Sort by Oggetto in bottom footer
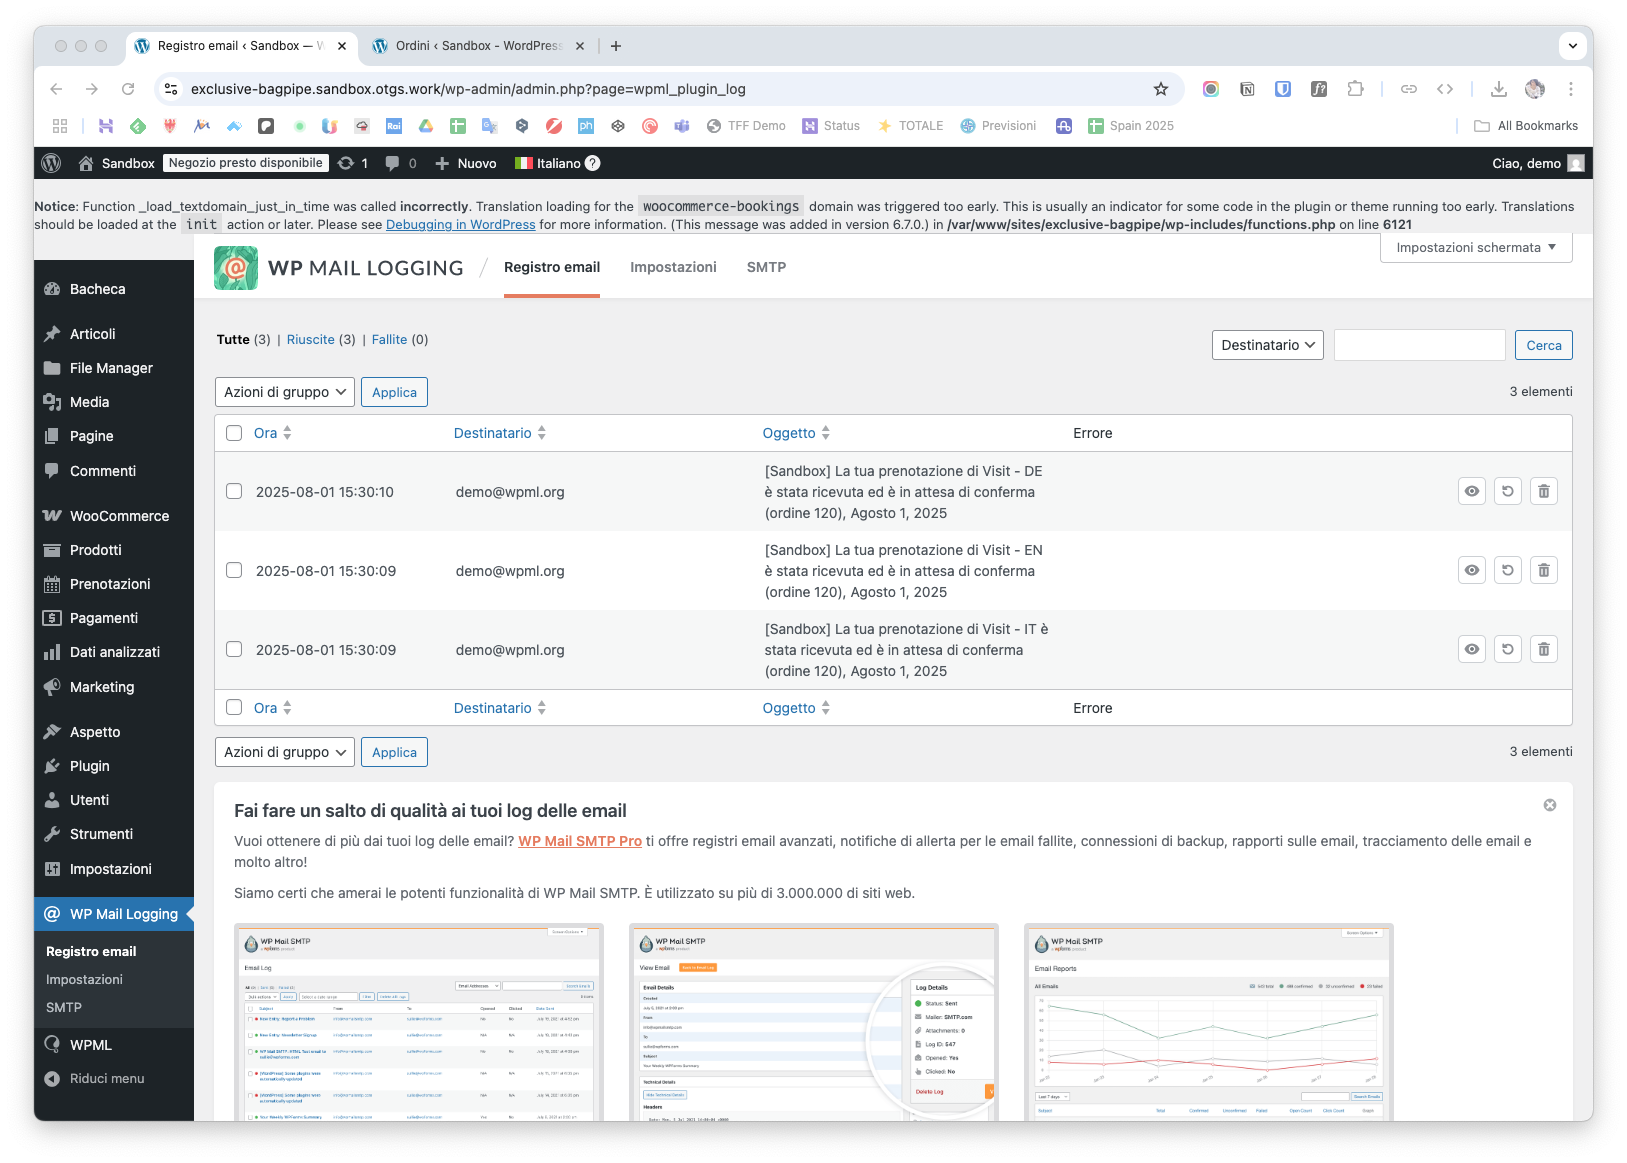The image size is (1627, 1163). click(796, 708)
